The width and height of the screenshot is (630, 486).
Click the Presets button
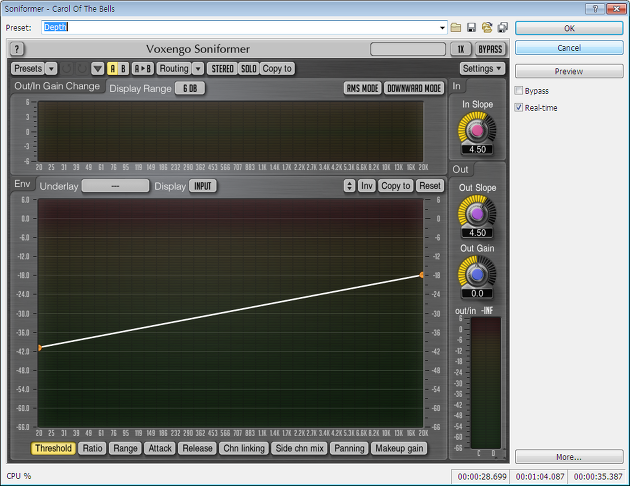[x=28, y=69]
